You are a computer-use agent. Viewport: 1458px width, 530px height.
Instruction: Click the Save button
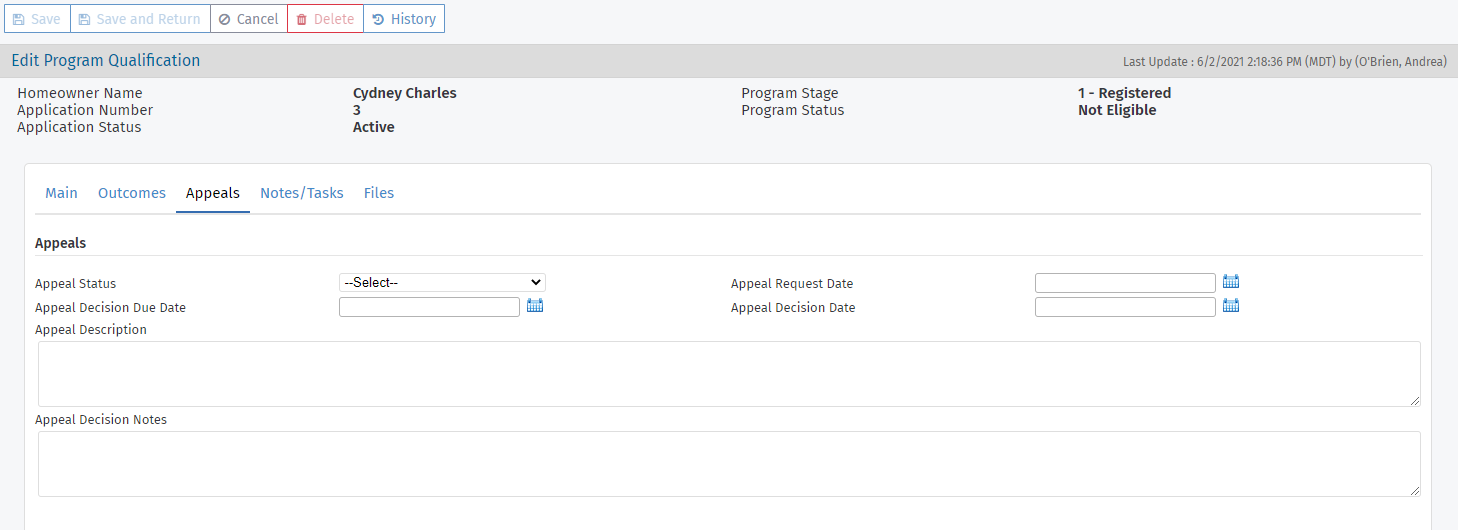[37, 19]
